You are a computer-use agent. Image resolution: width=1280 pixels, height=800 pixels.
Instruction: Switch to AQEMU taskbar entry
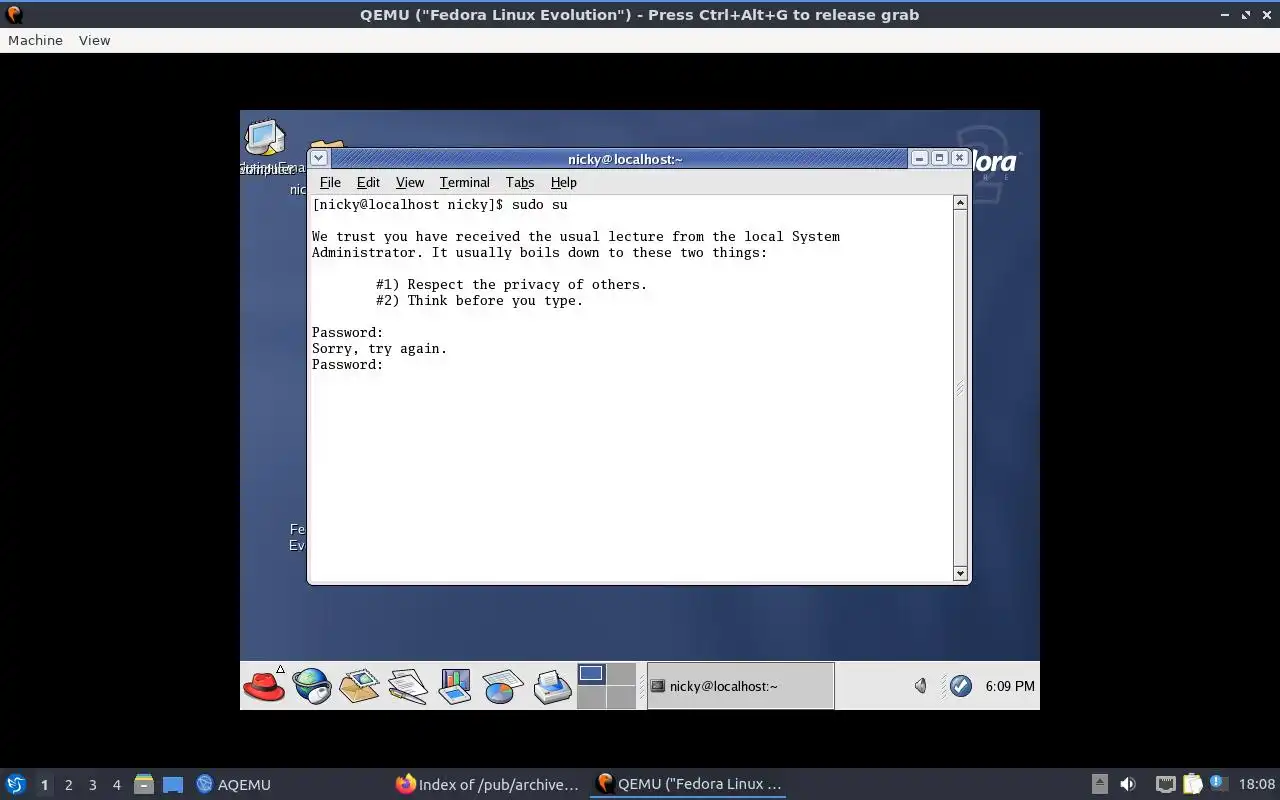[234, 784]
